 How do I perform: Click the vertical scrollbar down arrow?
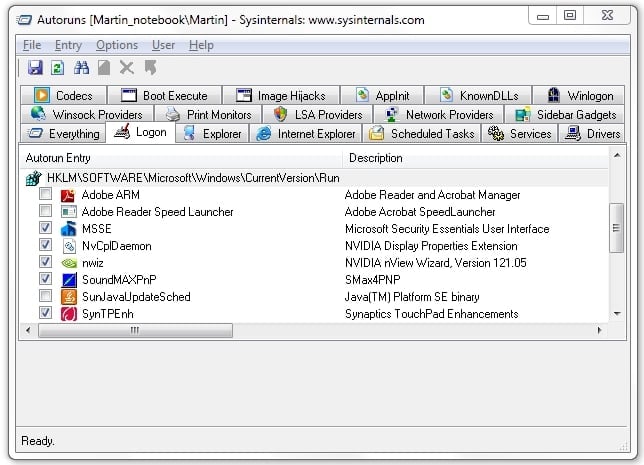pyautogui.click(x=616, y=314)
